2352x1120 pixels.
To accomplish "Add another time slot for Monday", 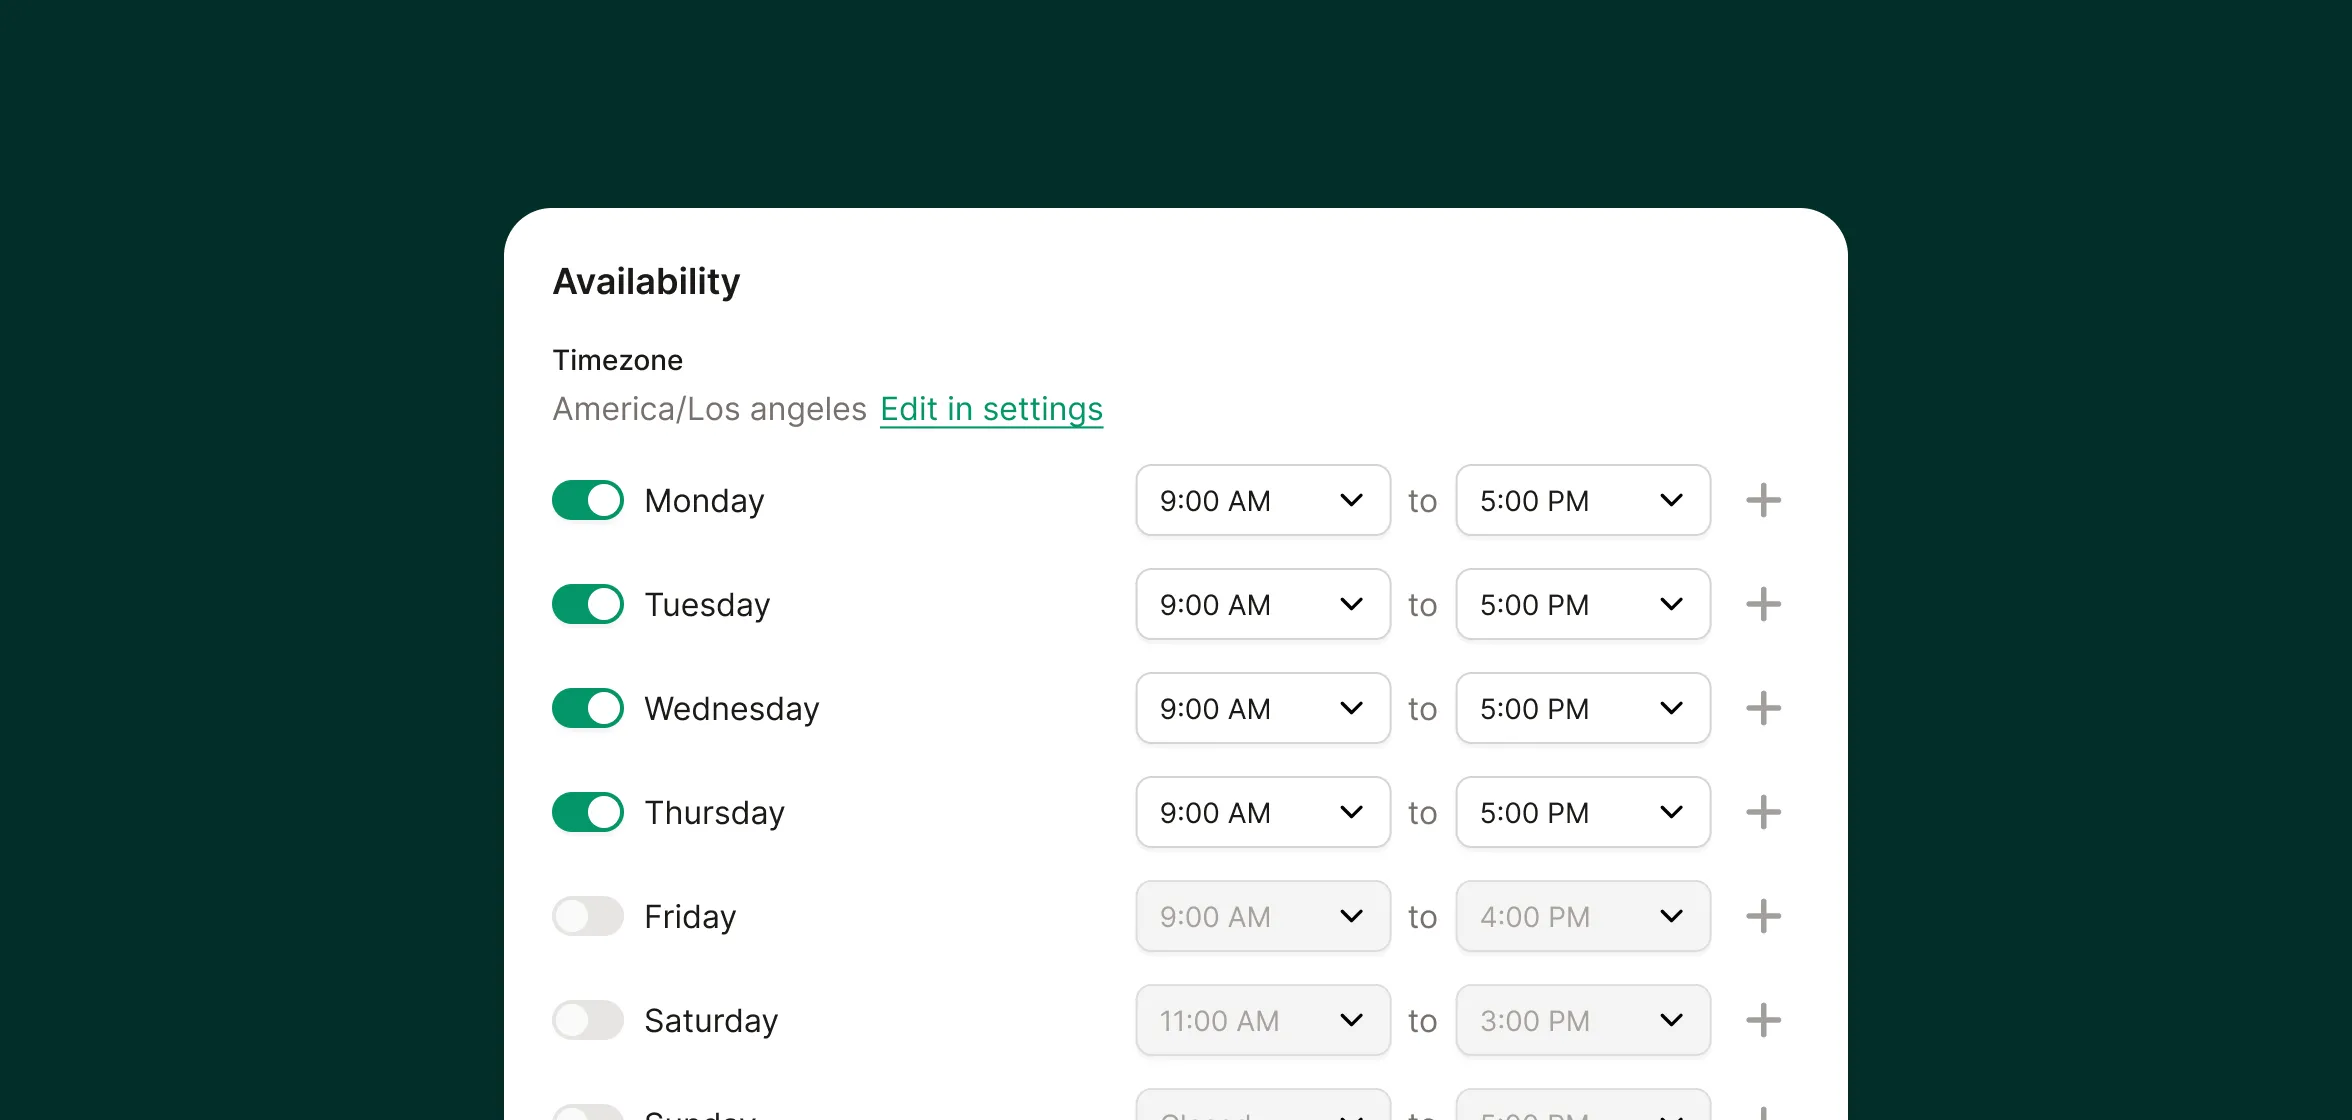I will pos(1763,500).
